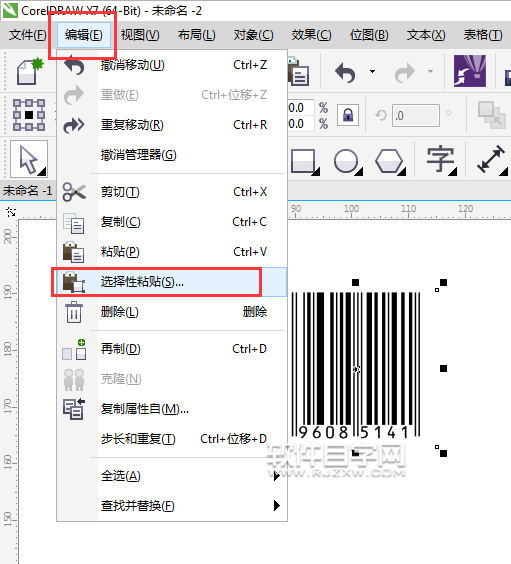Screen dimensions: 511x564
Task: Select the Rectangle tool
Action: pos(304,161)
